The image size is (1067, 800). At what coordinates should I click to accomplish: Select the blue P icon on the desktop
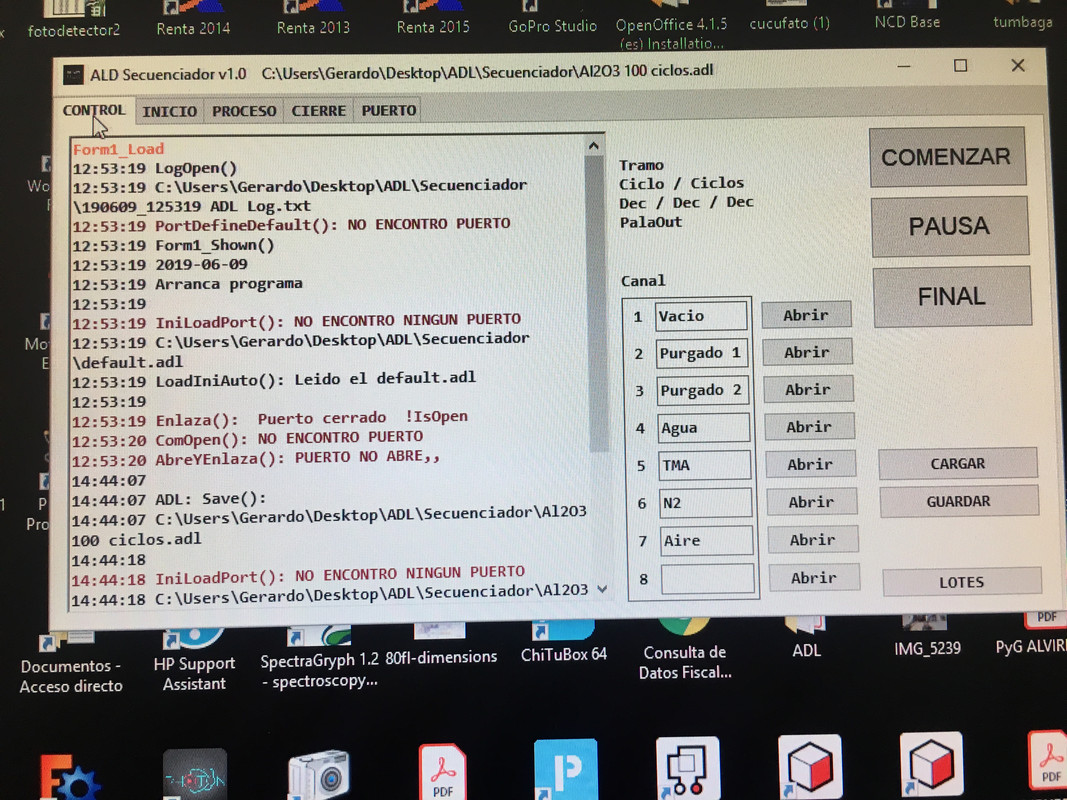[x=565, y=769]
